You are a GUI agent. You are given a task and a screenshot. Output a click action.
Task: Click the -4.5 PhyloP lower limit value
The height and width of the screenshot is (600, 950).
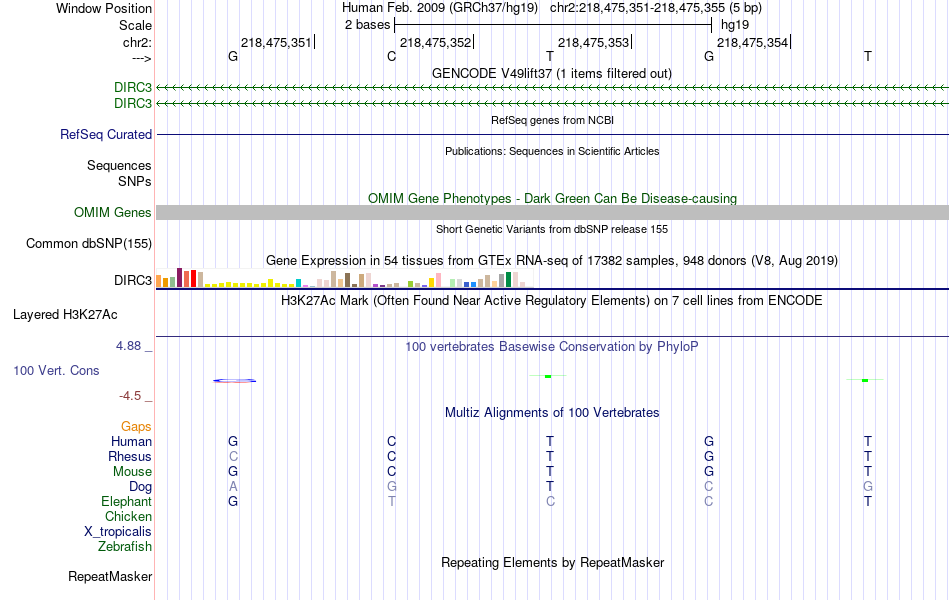pos(130,396)
